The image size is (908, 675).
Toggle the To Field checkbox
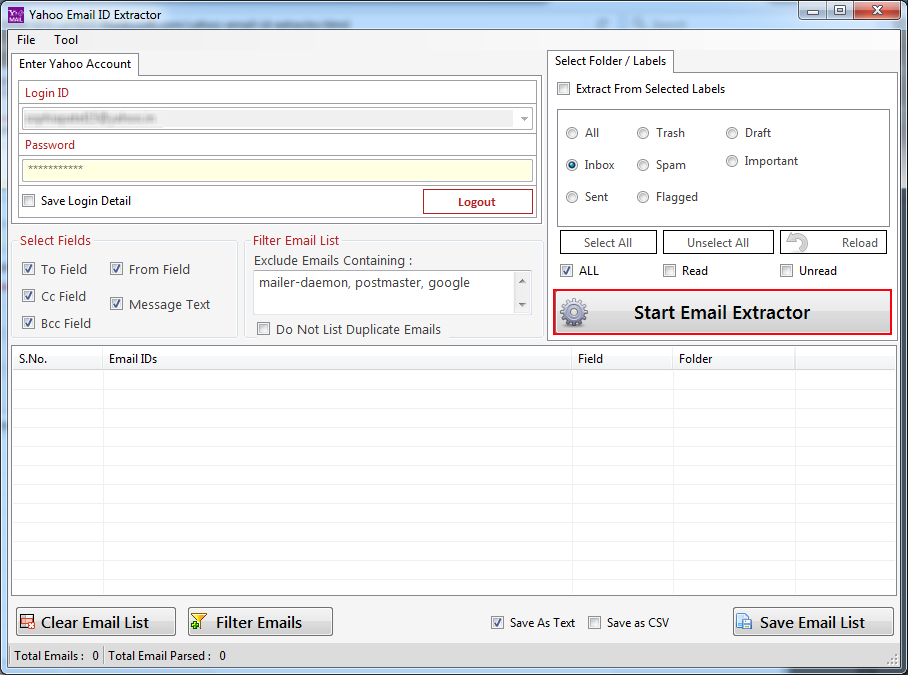[28, 269]
